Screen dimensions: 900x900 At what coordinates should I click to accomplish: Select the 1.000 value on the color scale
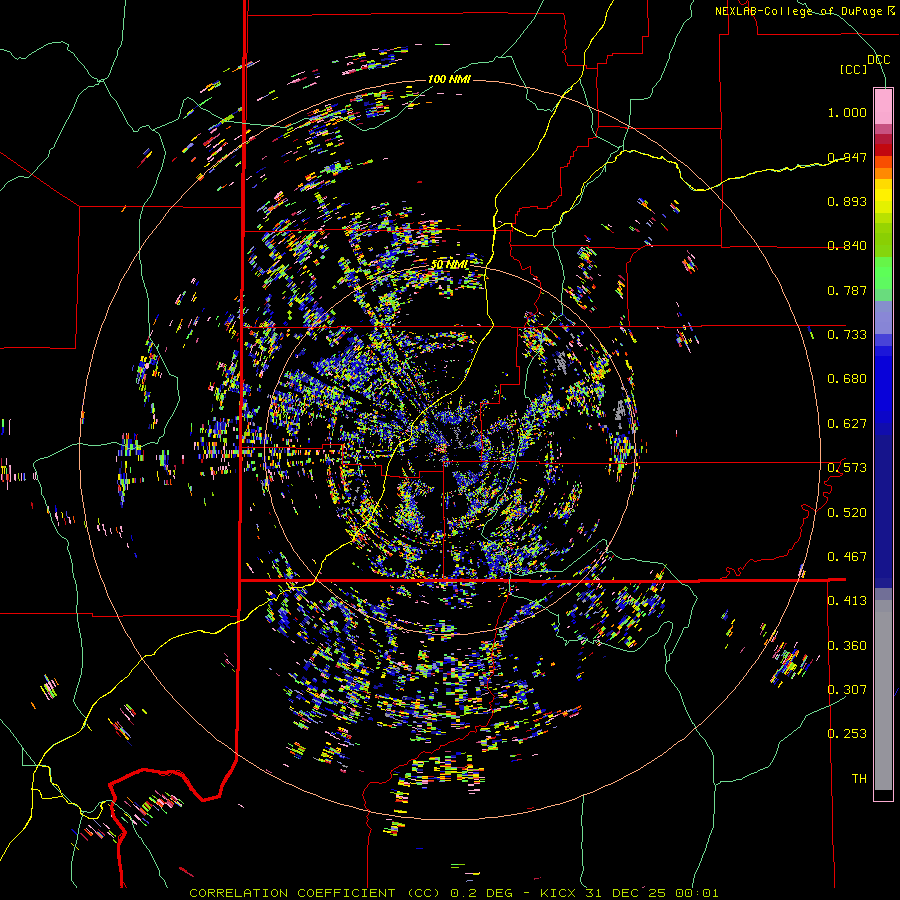[x=847, y=112]
